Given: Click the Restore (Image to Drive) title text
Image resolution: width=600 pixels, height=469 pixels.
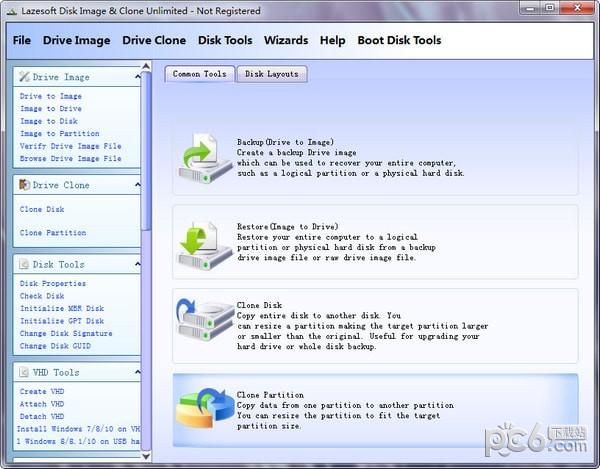Looking at the screenshot, I should point(287,226).
